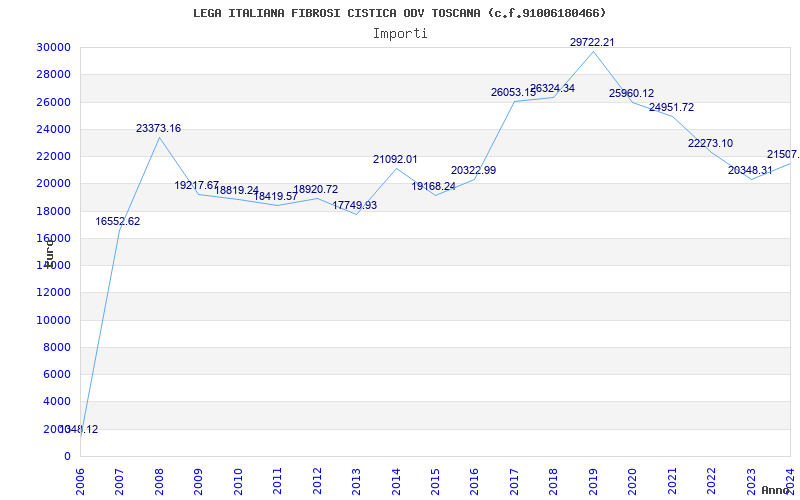Viewport: 800px width, 500px height.
Task: Click the value 18819.24
Action: click(x=237, y=190)
